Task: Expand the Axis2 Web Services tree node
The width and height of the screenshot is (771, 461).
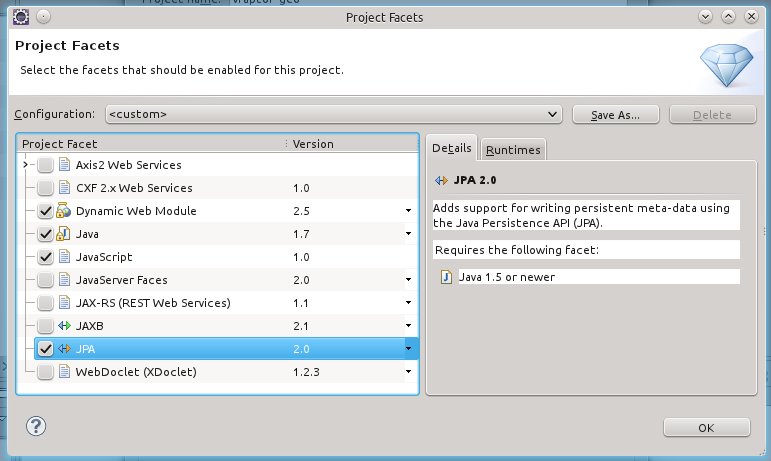Action: (26, 165)
